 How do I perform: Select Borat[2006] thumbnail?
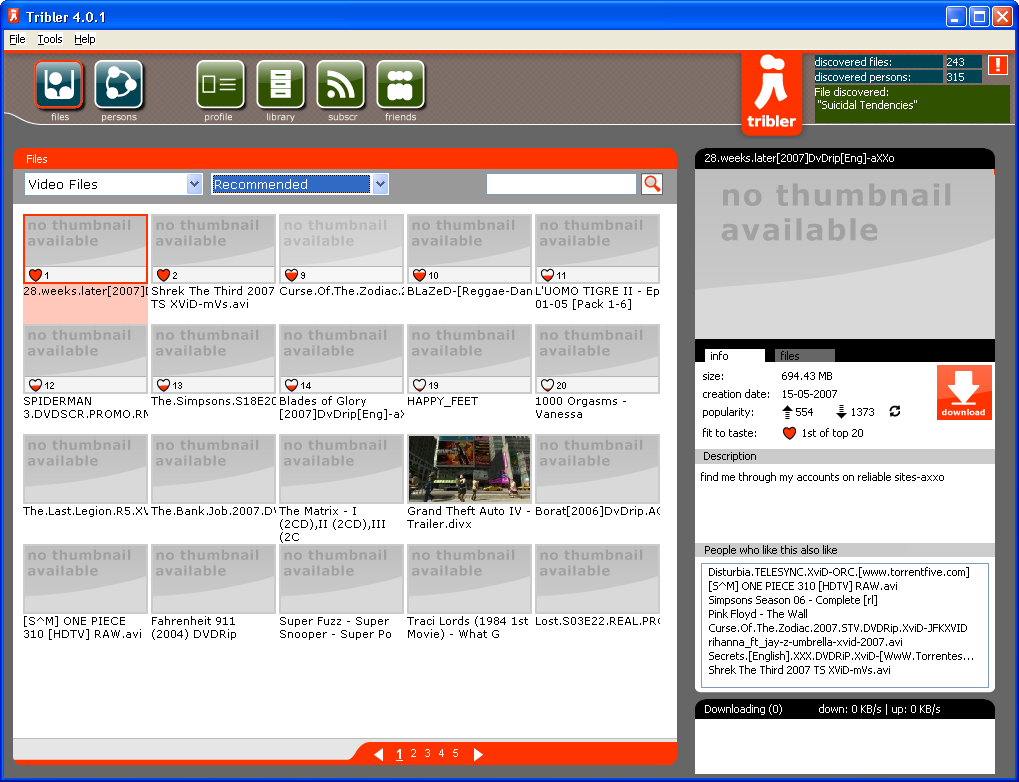pyautogui.click(x=597, y=469)
